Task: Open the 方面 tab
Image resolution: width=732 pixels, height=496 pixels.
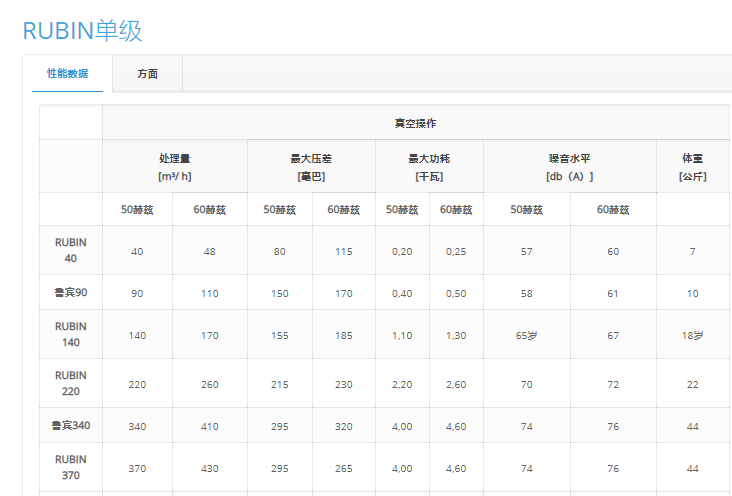Action: coord(148,74)
